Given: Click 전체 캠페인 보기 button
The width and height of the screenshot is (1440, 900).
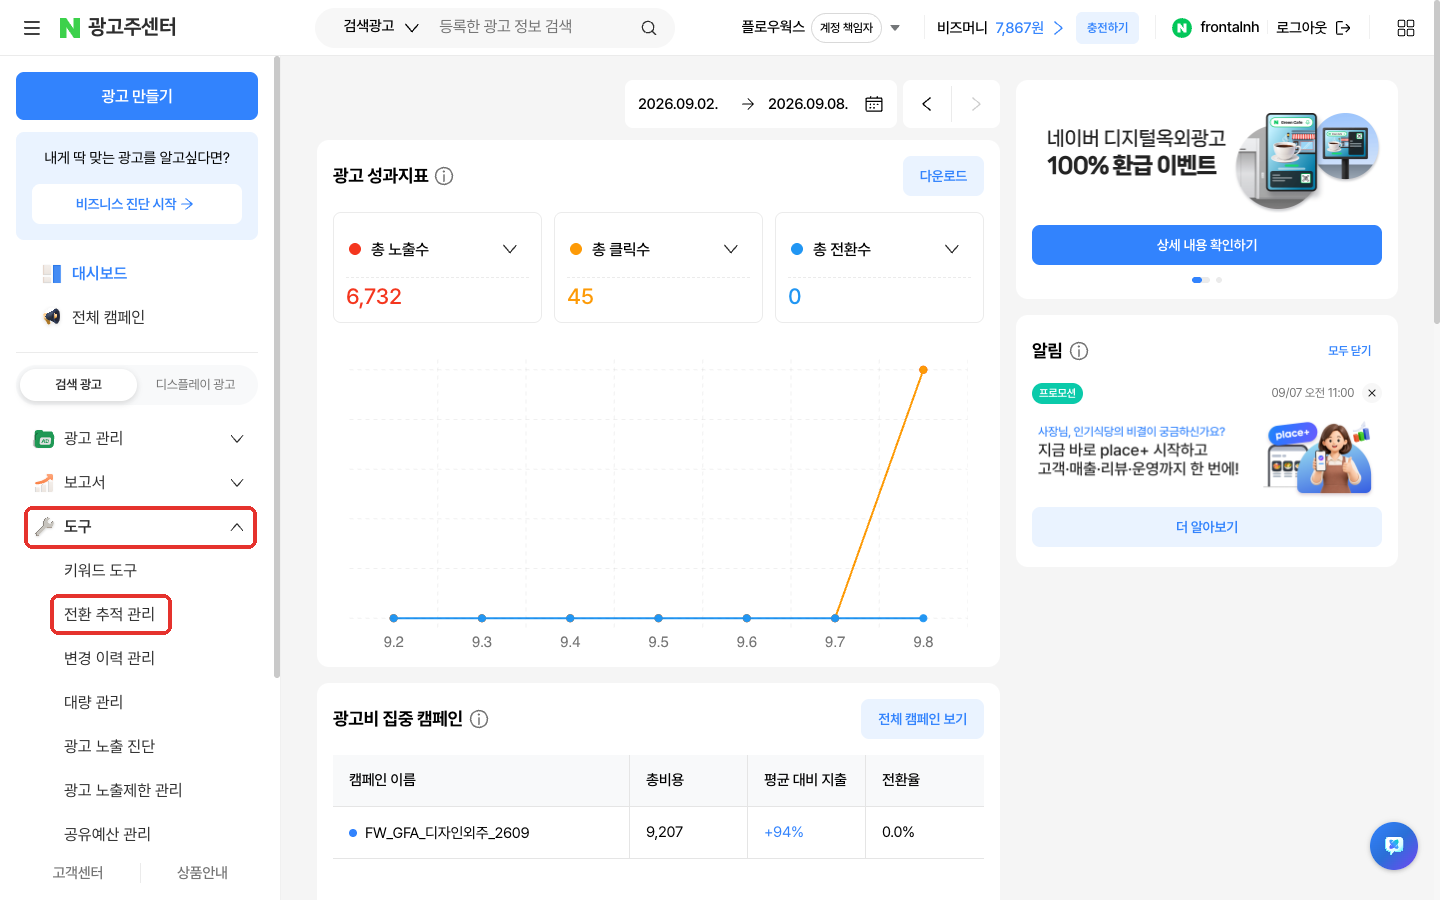Looking at the screenshot, I should [922, 719].
